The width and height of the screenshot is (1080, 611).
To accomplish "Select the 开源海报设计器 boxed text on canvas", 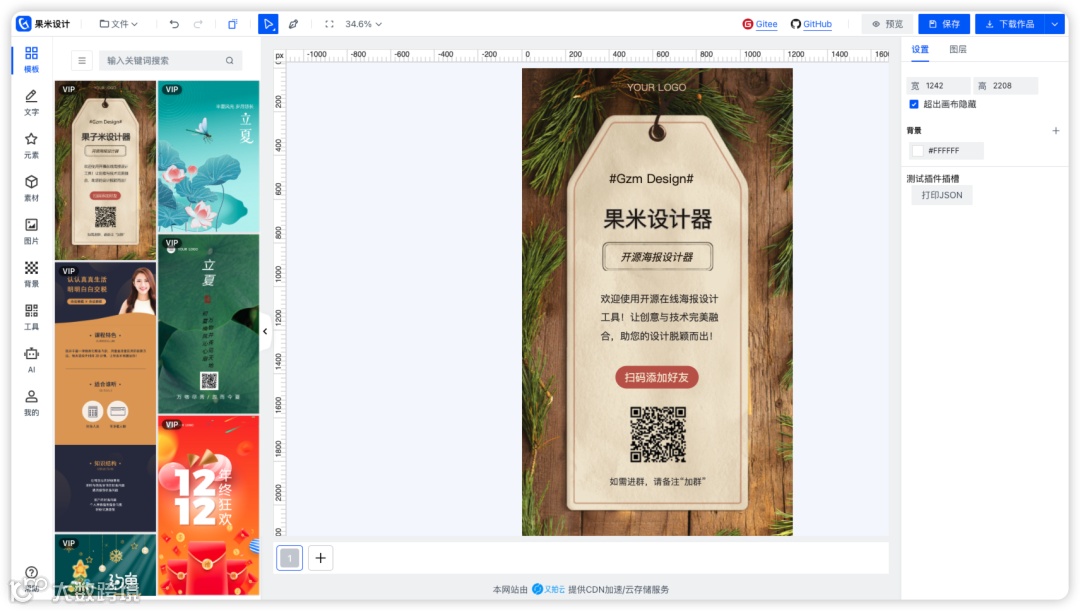I will (x=657, y=257).
